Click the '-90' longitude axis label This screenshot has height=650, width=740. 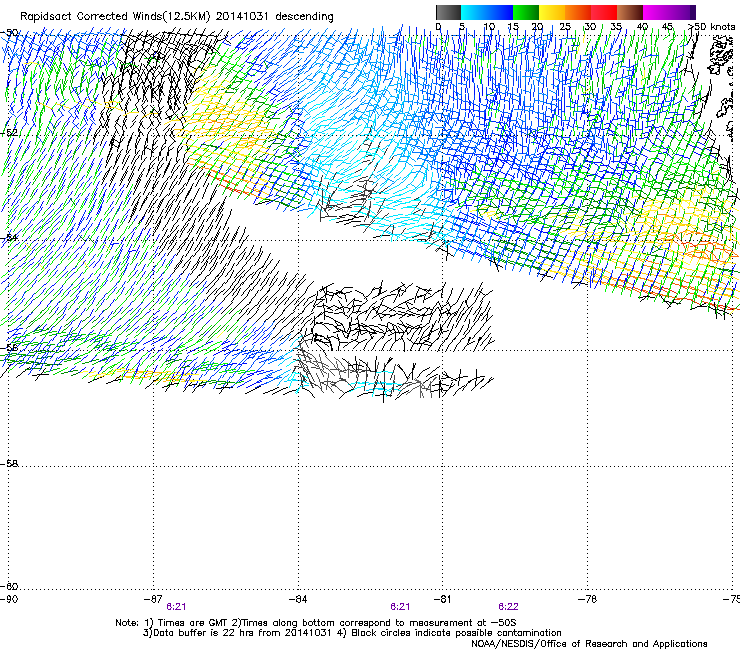[x=9, y=599]
